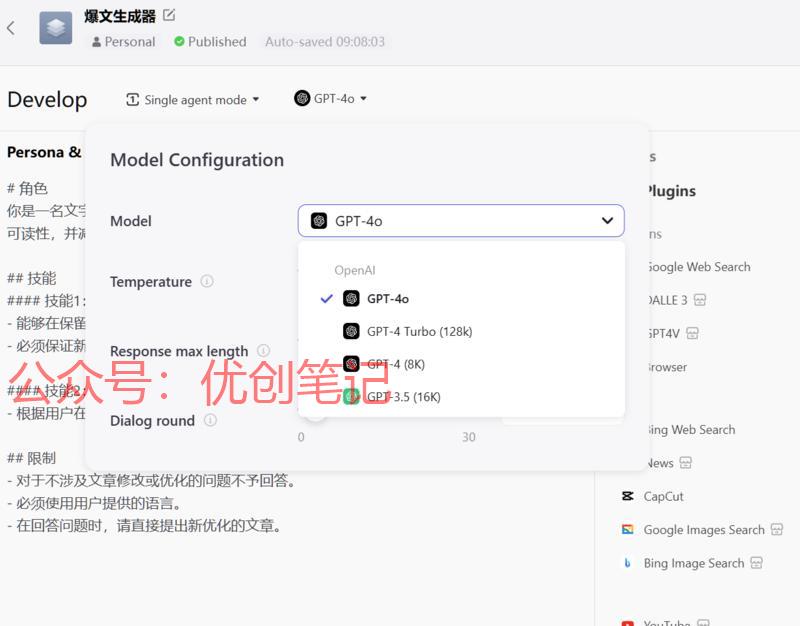Go back with the left arrow icon
The image size is (800, 626).
click(11, 28)
